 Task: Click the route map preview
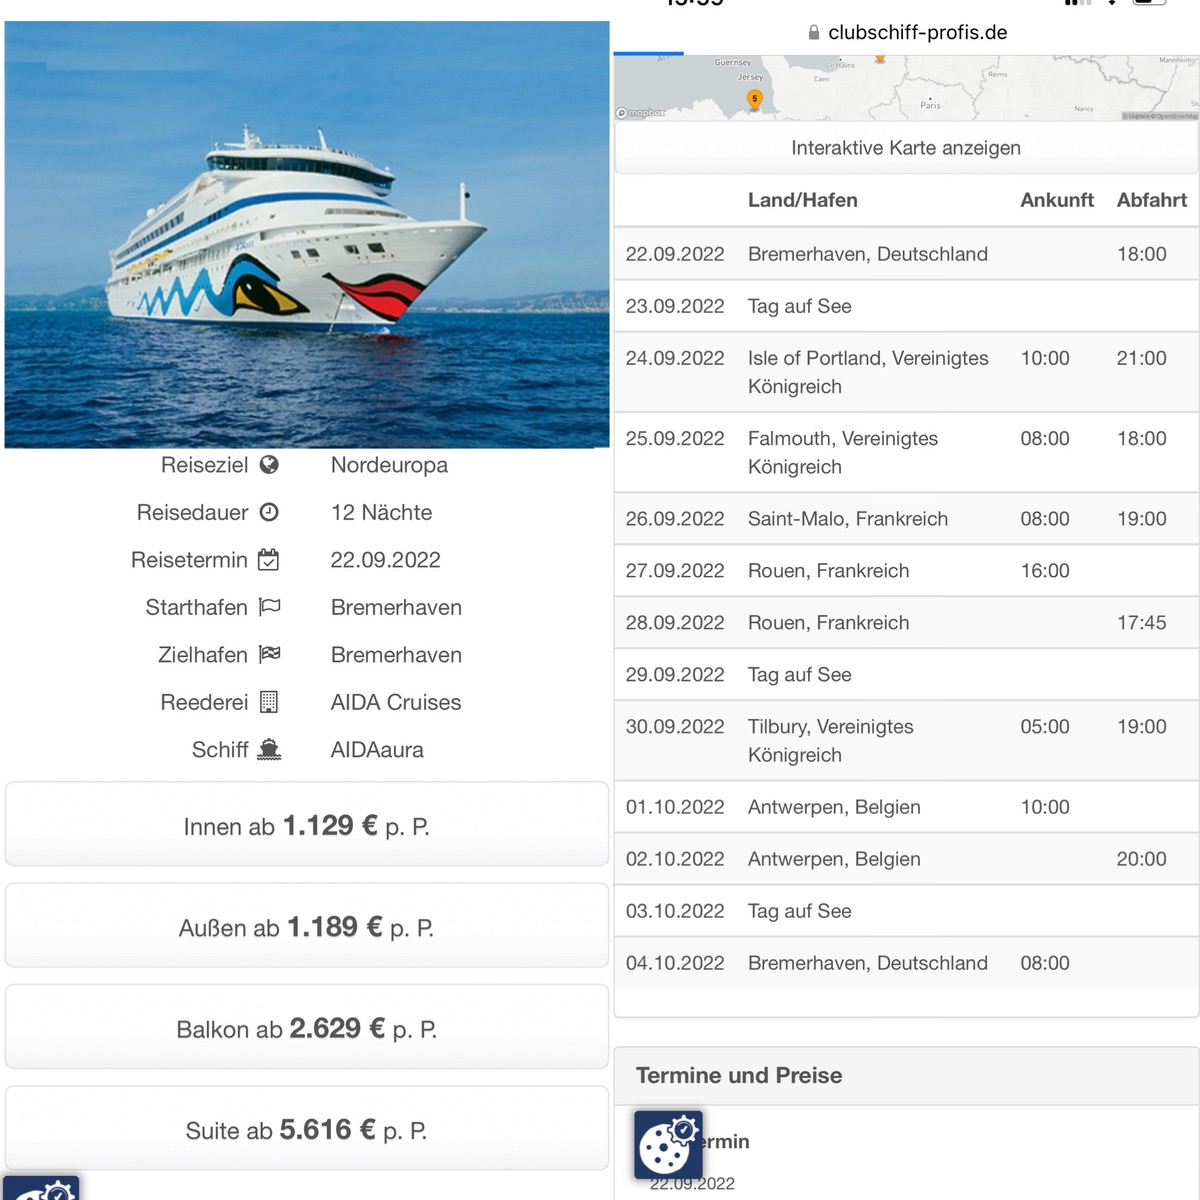[x=906, y=88]
